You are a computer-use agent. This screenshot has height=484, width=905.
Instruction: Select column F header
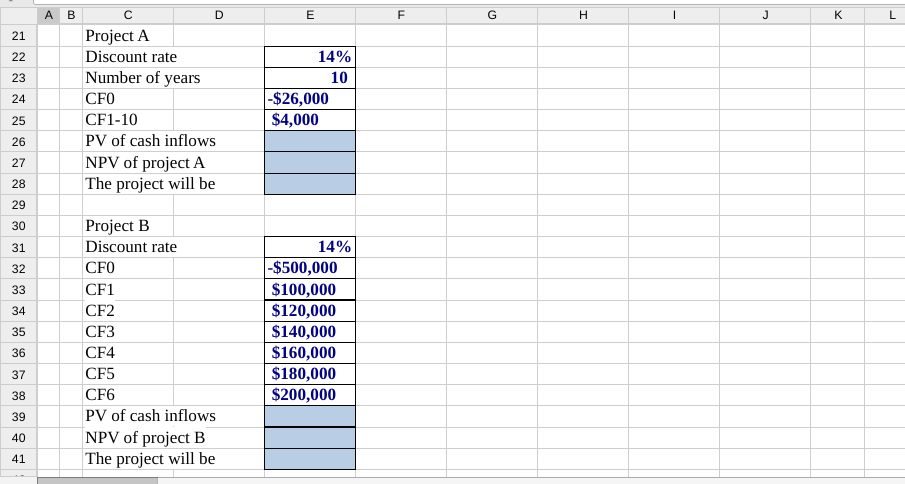click(x=401, y=16)
